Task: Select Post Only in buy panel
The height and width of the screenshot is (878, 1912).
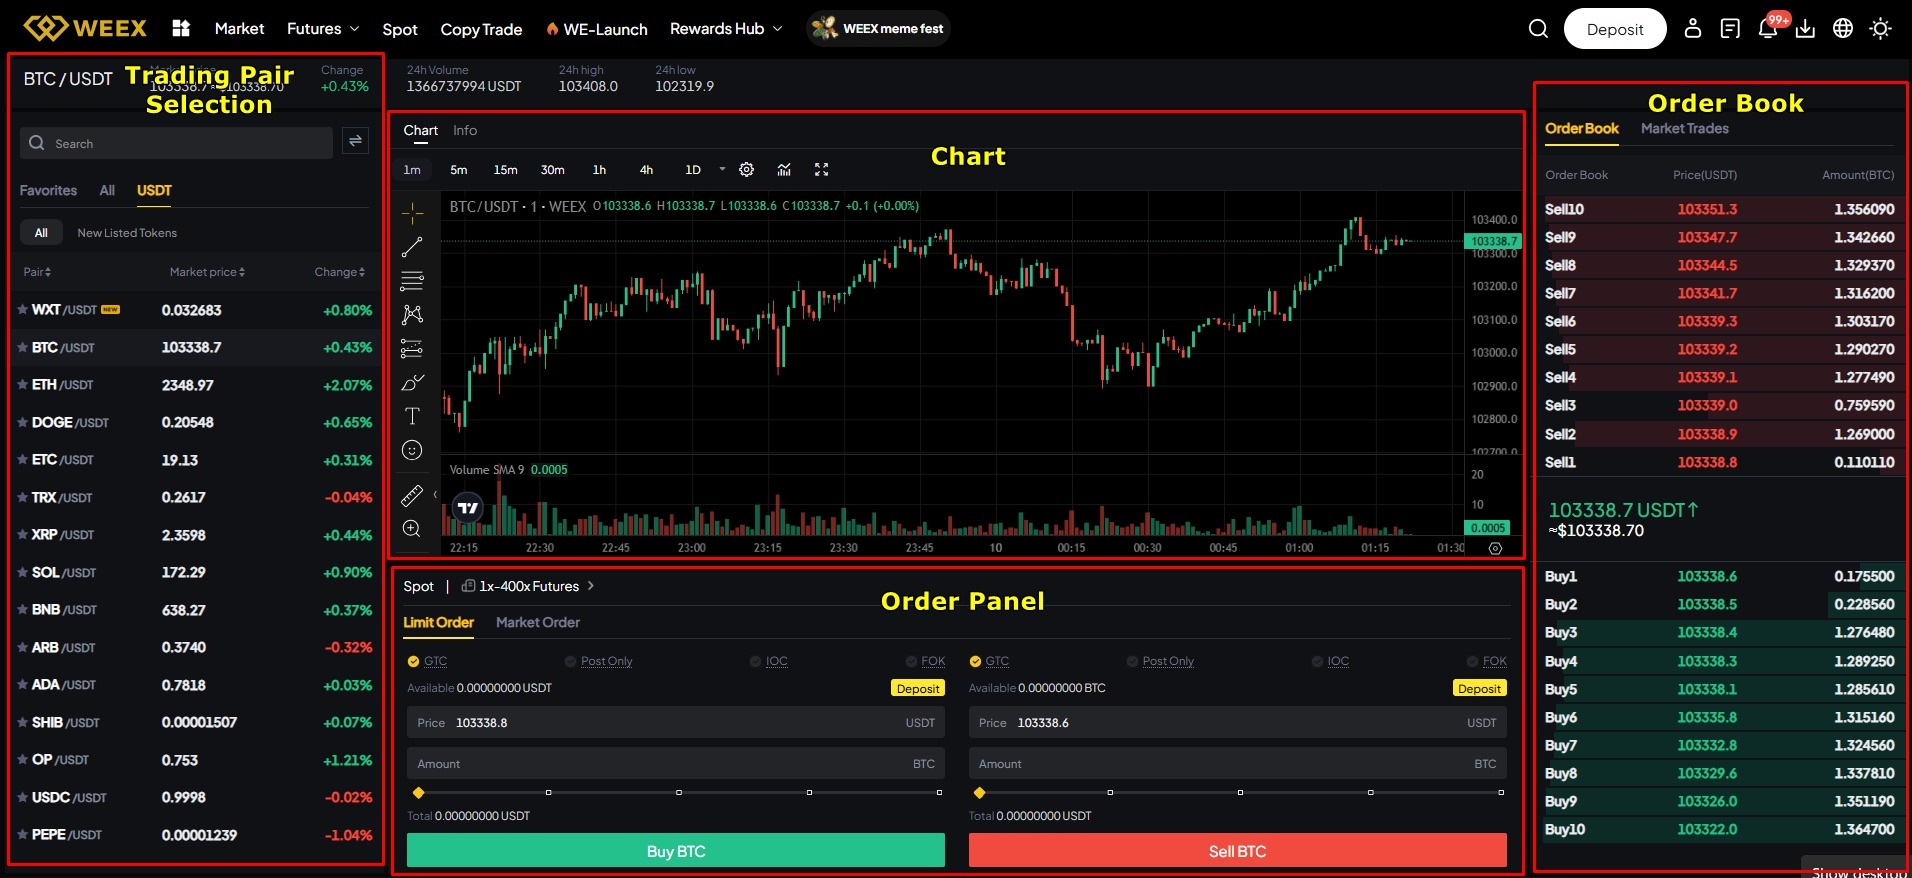Action: coord(598,661)
